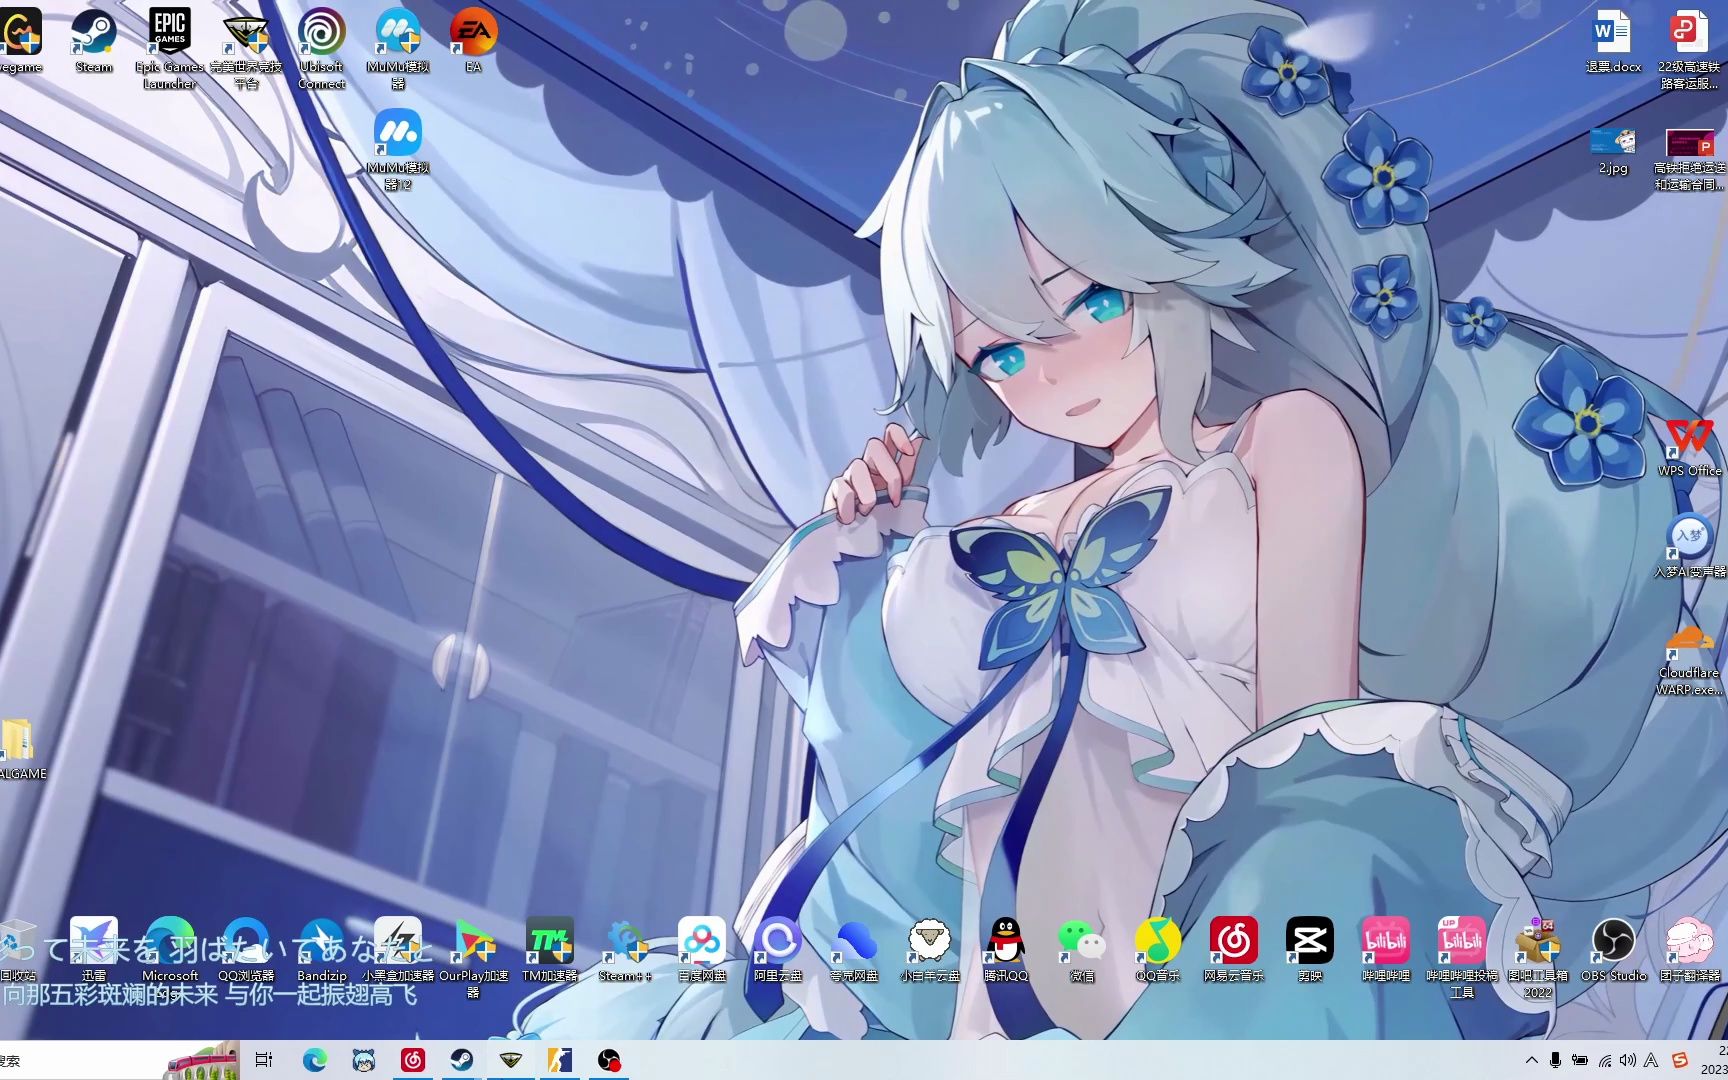Expand hidden system tray icons
The image size is (1728, 1080).
point(1531,1060)
